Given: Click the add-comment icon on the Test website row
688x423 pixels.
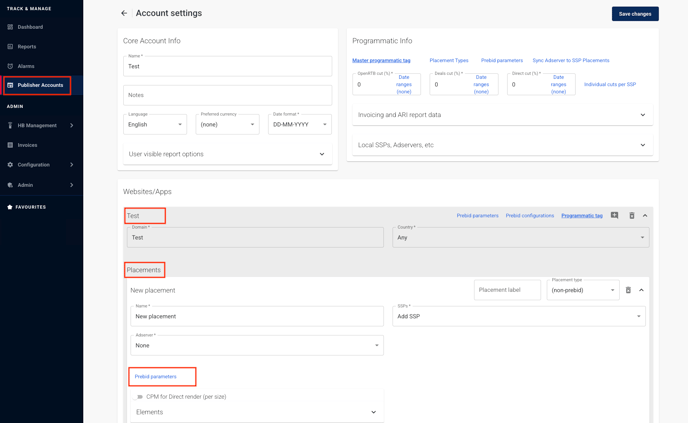Looking at the screenshot, I should [x=615, y=215].
